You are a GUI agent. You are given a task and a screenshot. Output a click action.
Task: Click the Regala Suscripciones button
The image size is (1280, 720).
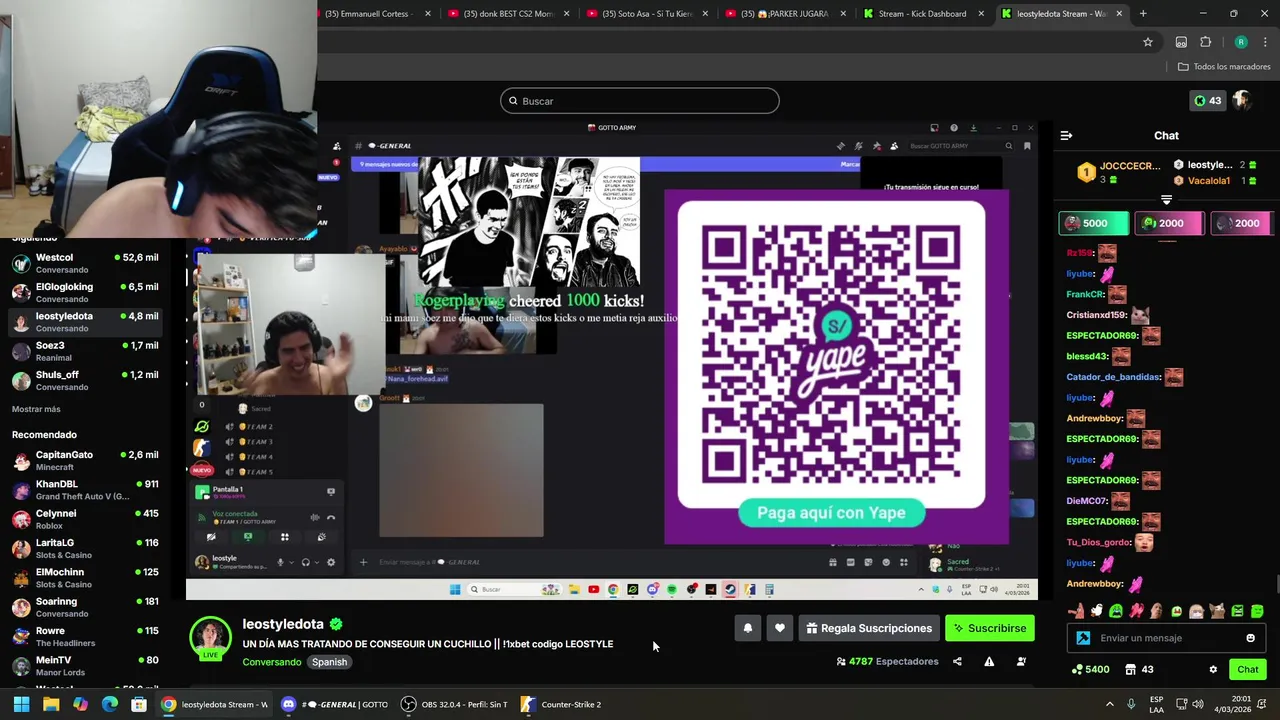(869, 628)
